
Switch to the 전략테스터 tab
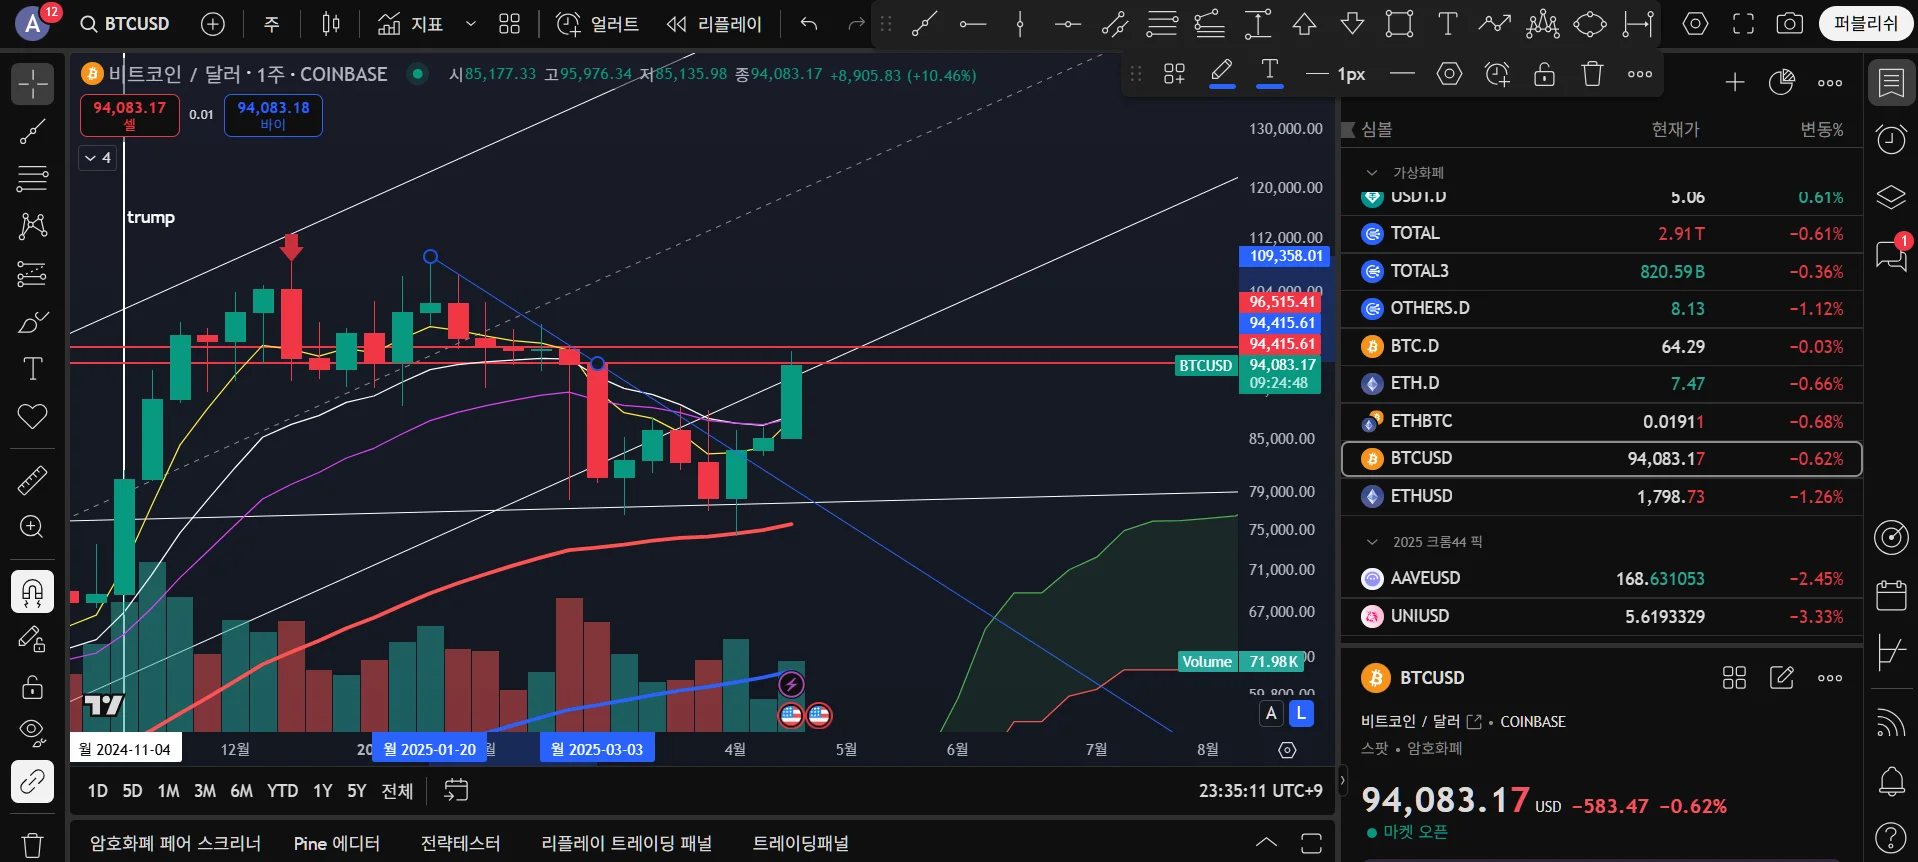click(x=461, y=843)
